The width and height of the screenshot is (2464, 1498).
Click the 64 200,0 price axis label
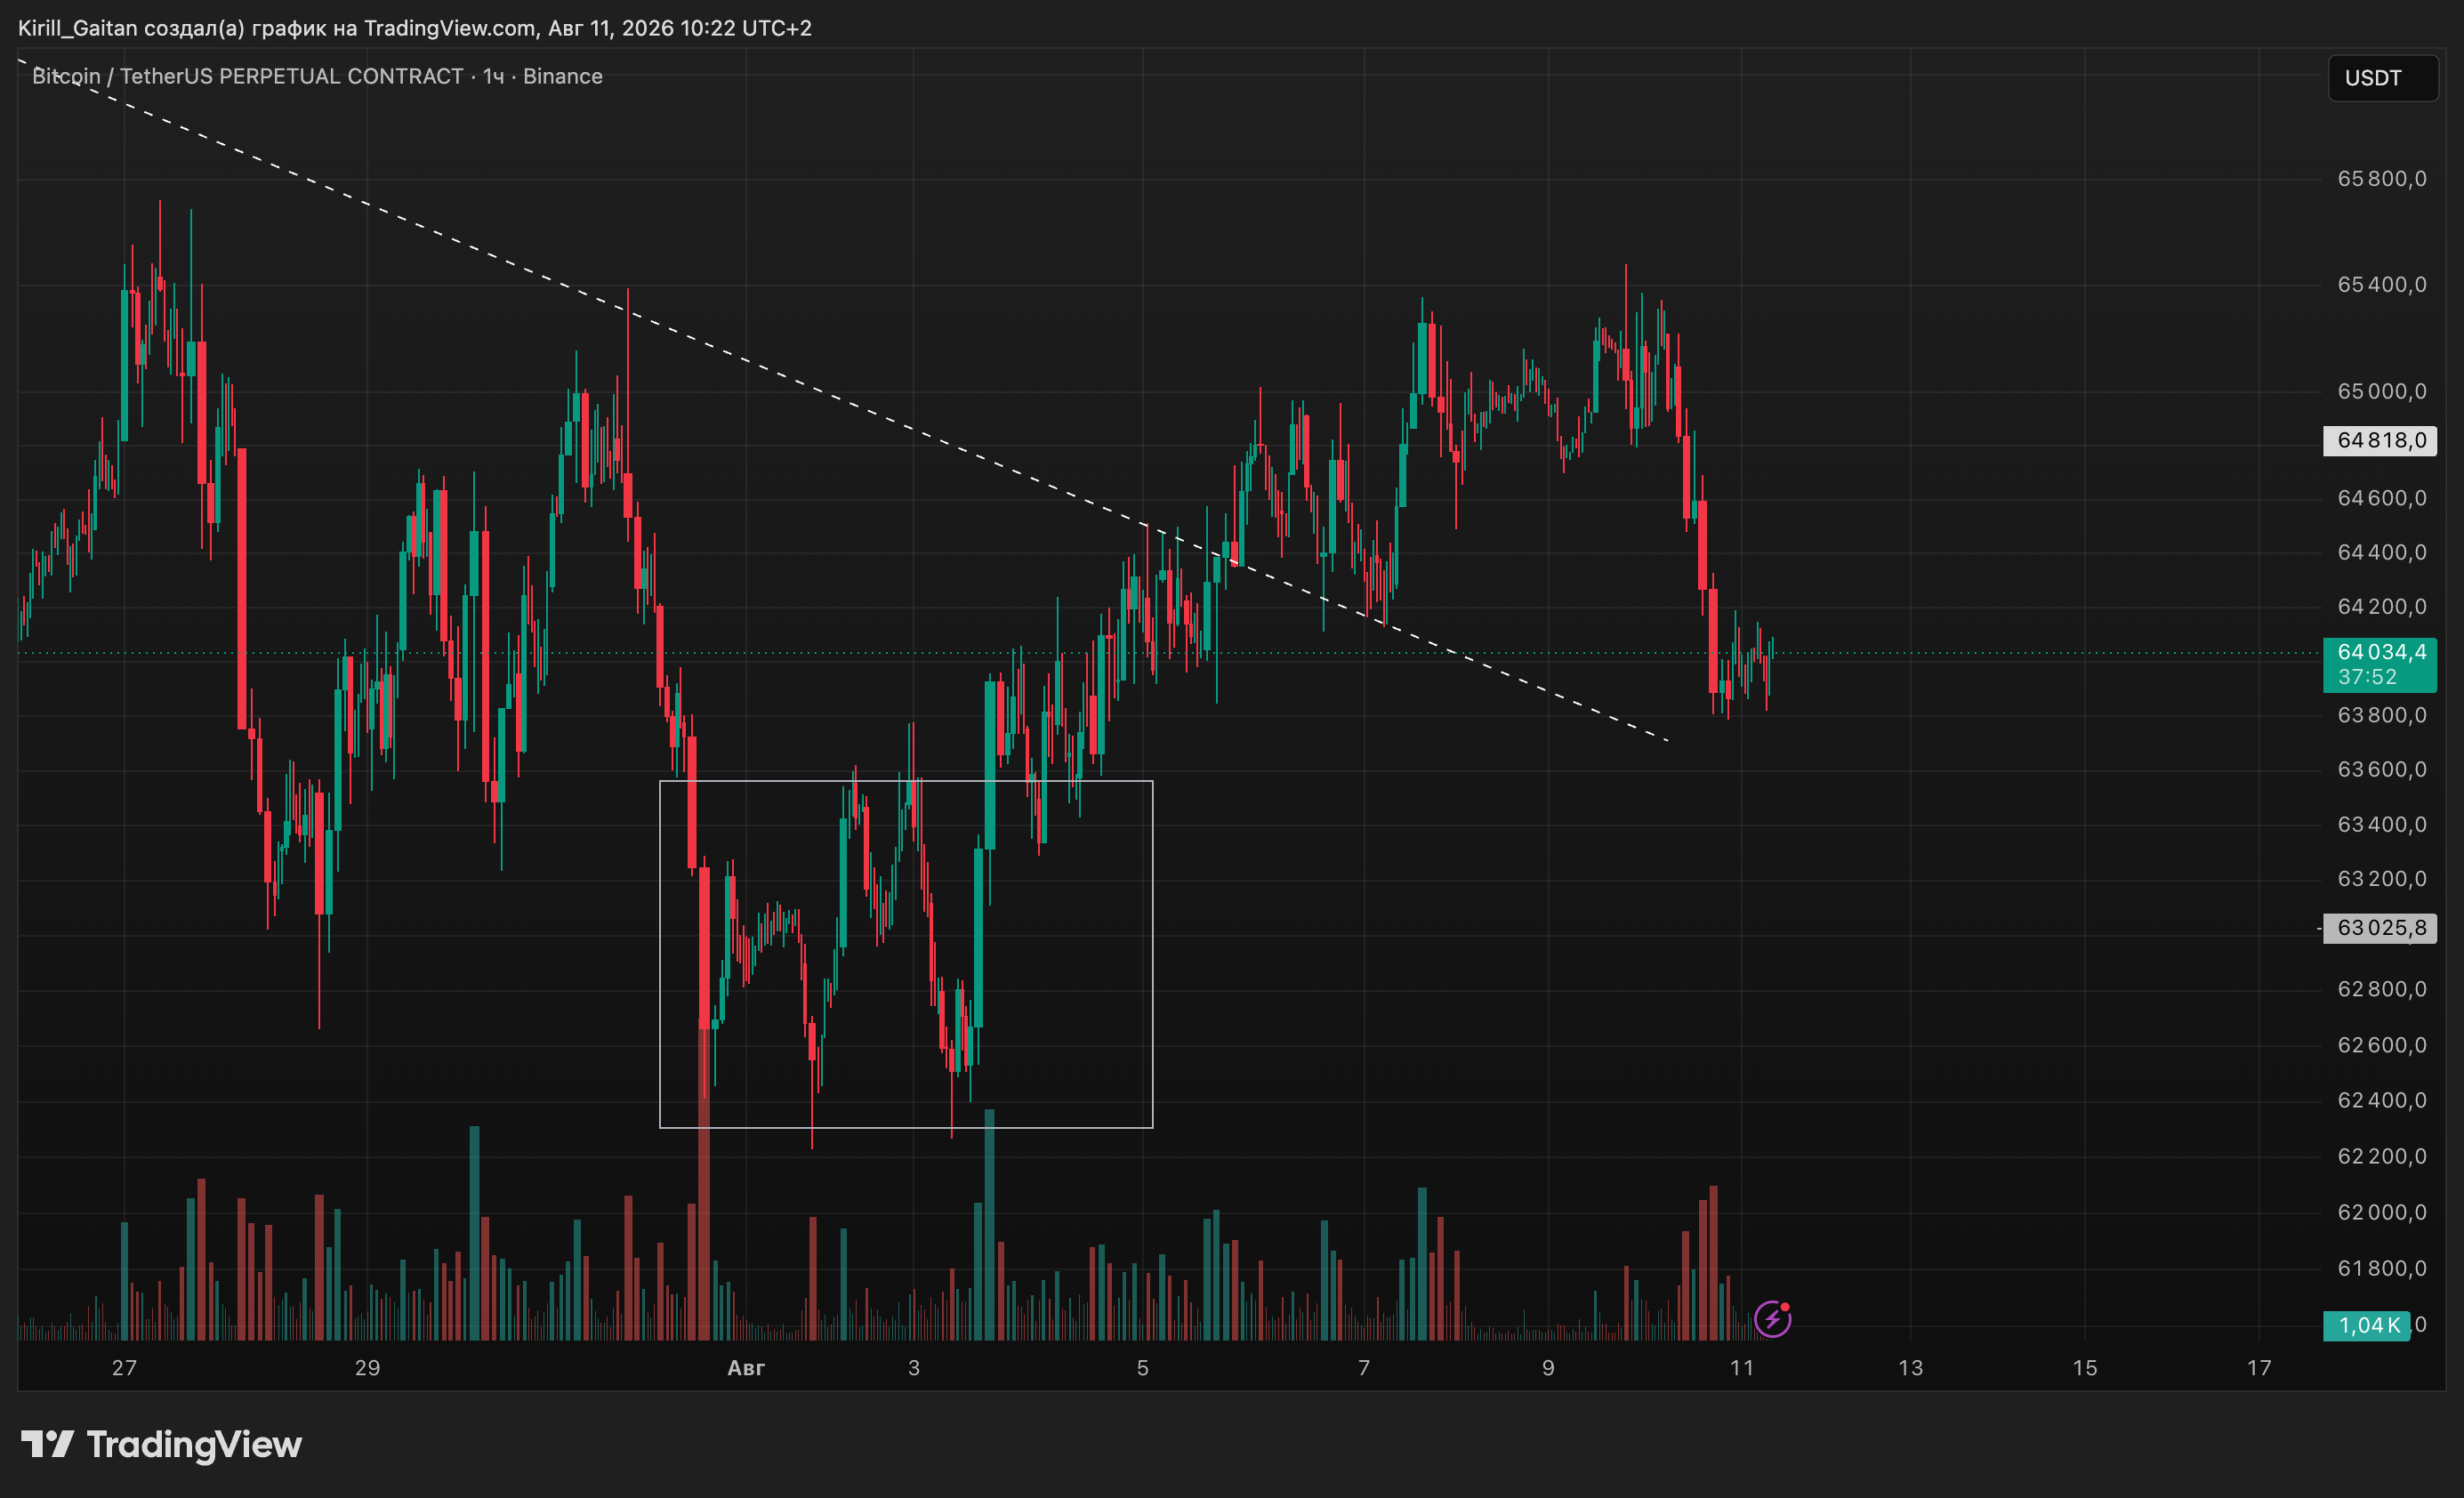point(2381,606)
